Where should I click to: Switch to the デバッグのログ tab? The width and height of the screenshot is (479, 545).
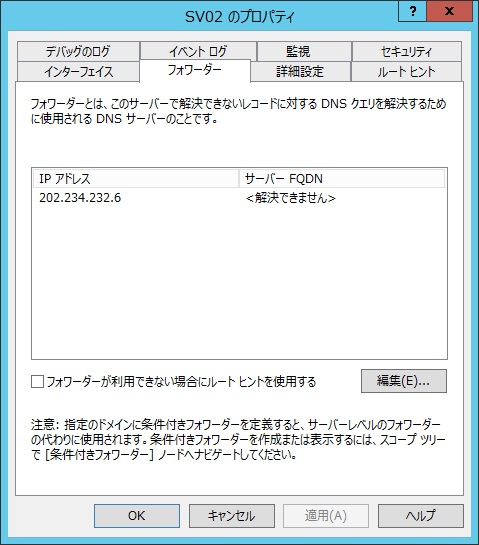click(x=78, y=52)
